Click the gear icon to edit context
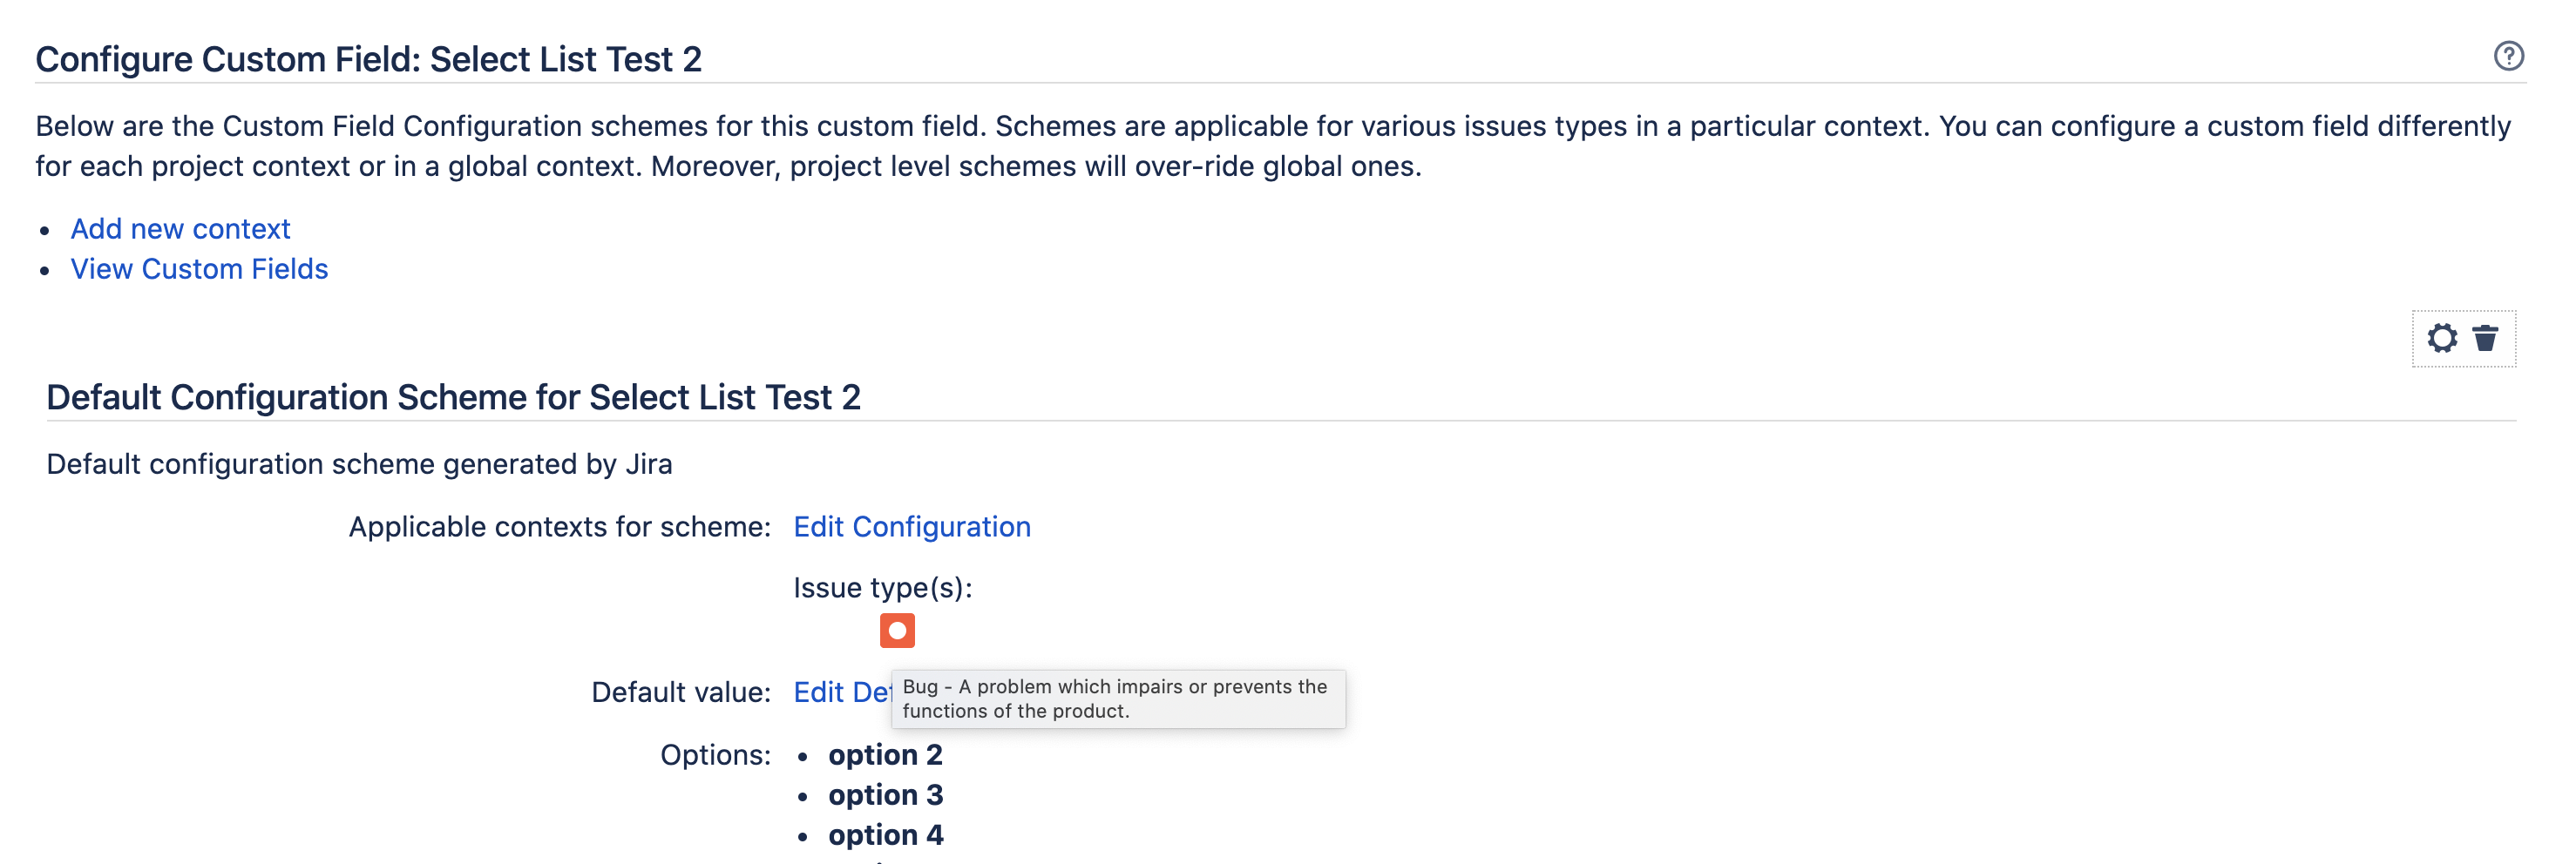The image size is (2576, 864). click(x=2441, y=338)
